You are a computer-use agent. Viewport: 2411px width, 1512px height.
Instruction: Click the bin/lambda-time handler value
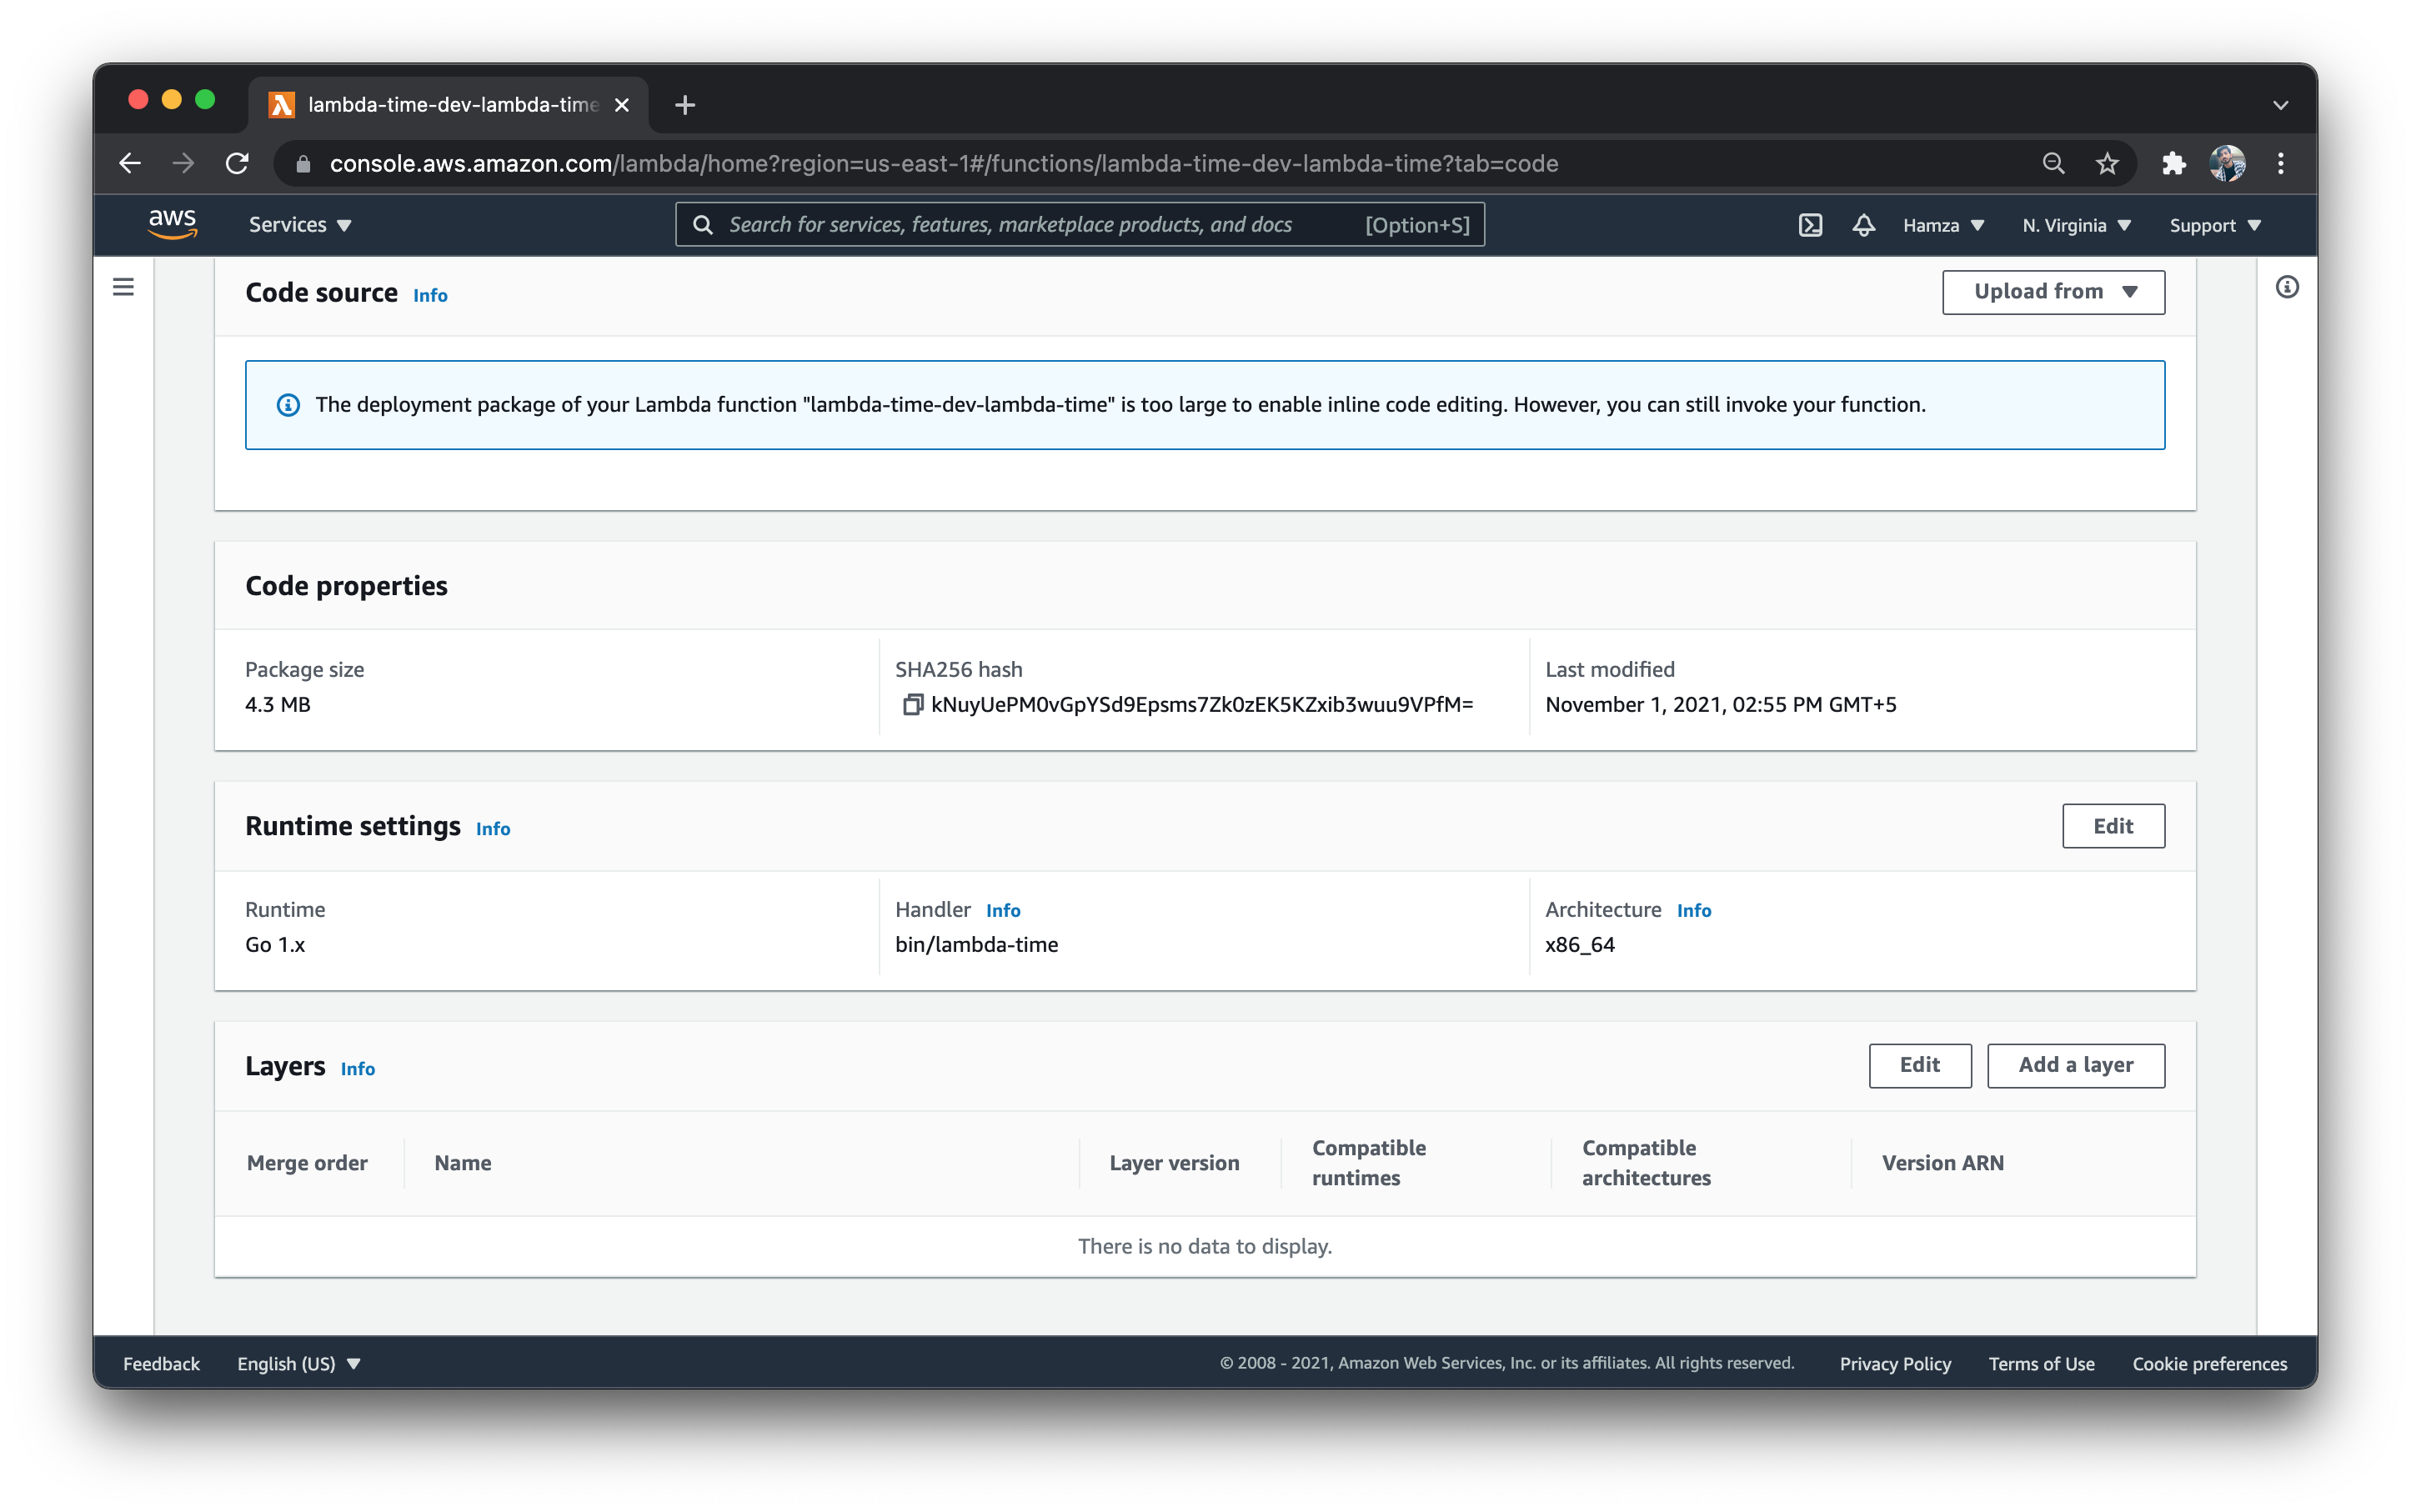tap(976, 945)
